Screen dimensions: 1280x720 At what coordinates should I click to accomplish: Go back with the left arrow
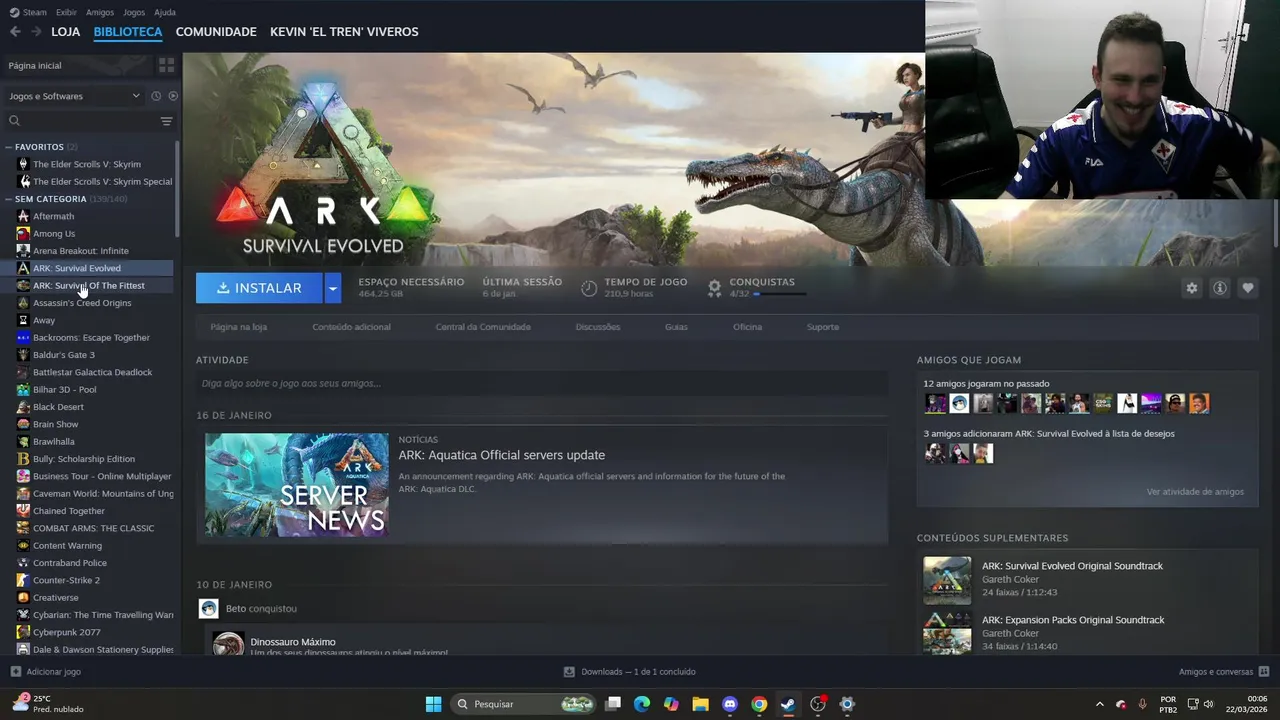tap(15, 32)
